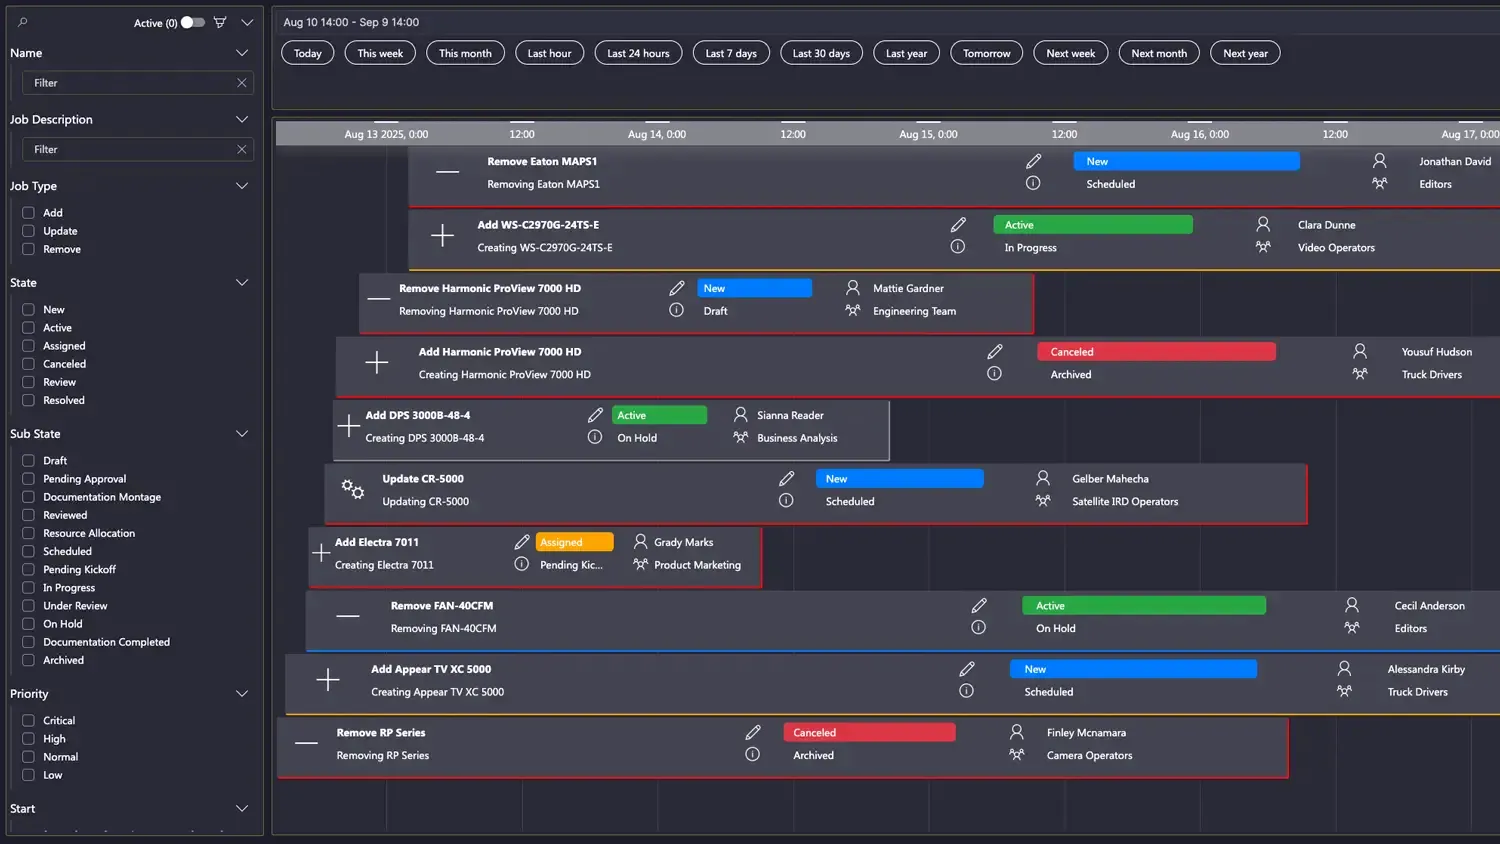
Task: Show info for Add Harmonic ProView 7000 HD
Action: coord(994,373)
